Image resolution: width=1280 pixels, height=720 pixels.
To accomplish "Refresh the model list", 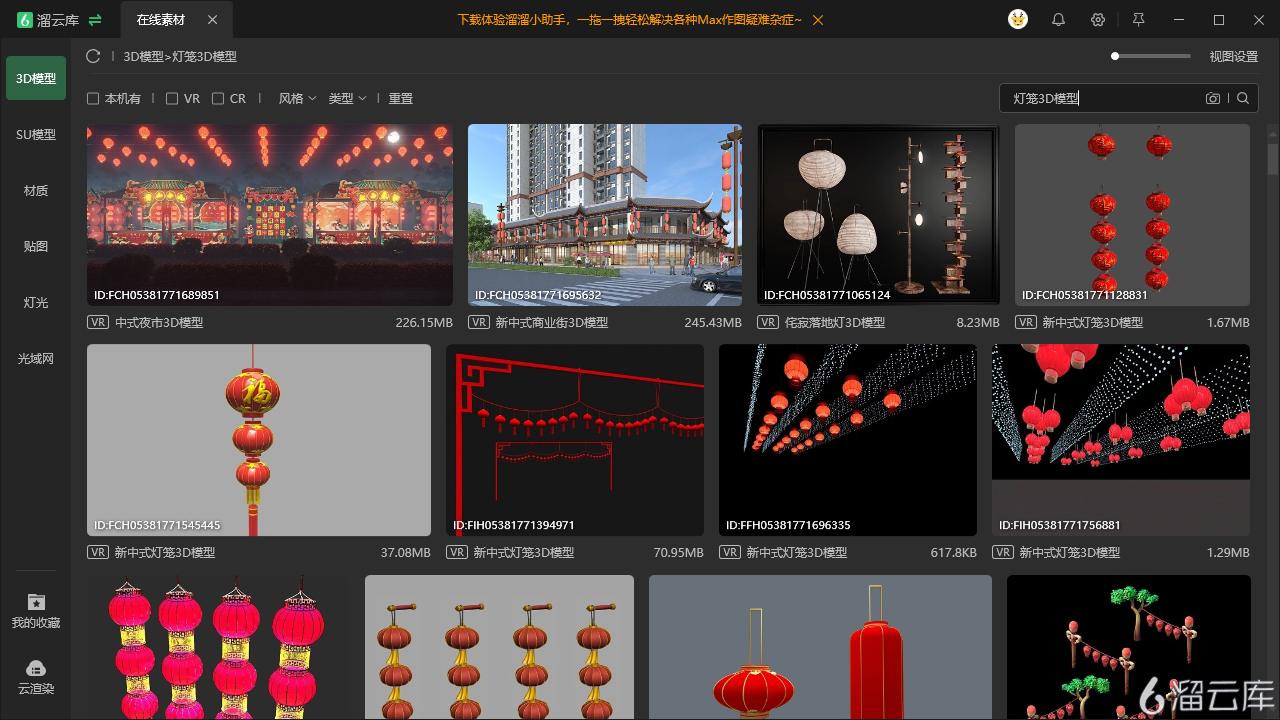I will [93, 57].
